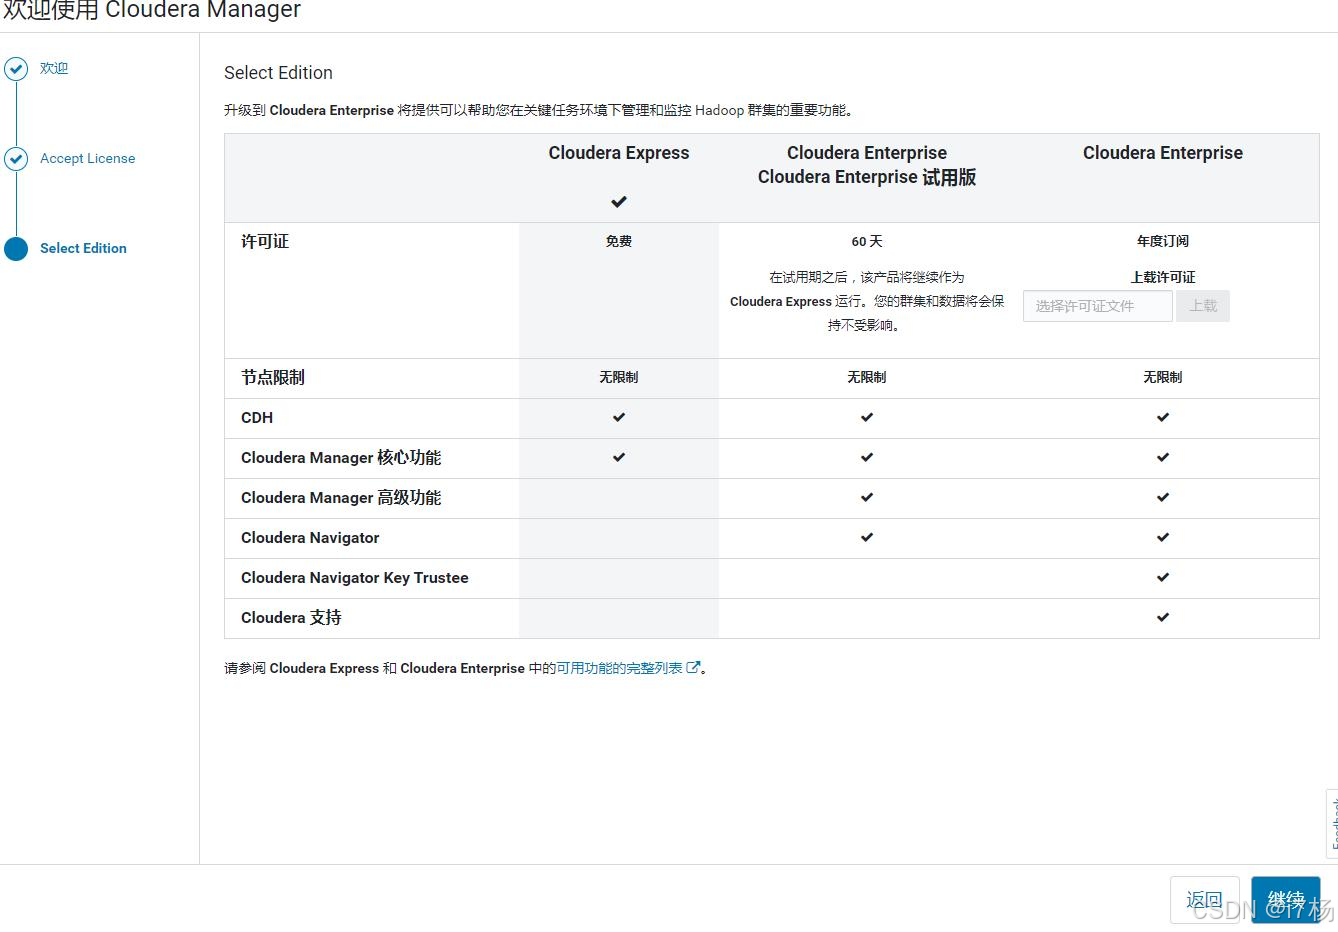Click the checkmark under the Cloudera Express header
Image resolution: width=1338 pixels, height=932 pixels.
pyautogui.click(x=618, y=201)
